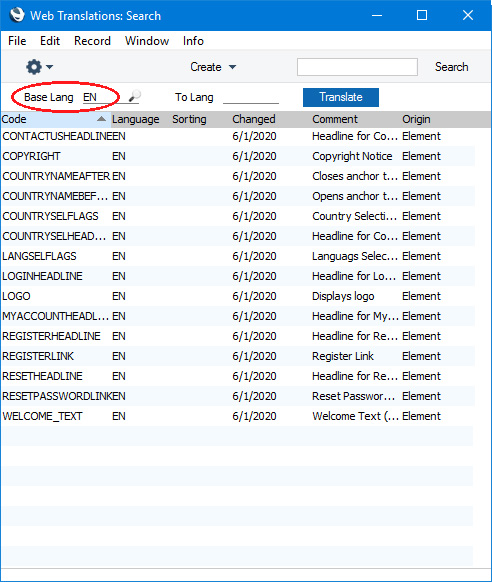Focus the search text field
492x582 pixels.
pyautogui.click(x=357, y=67)
